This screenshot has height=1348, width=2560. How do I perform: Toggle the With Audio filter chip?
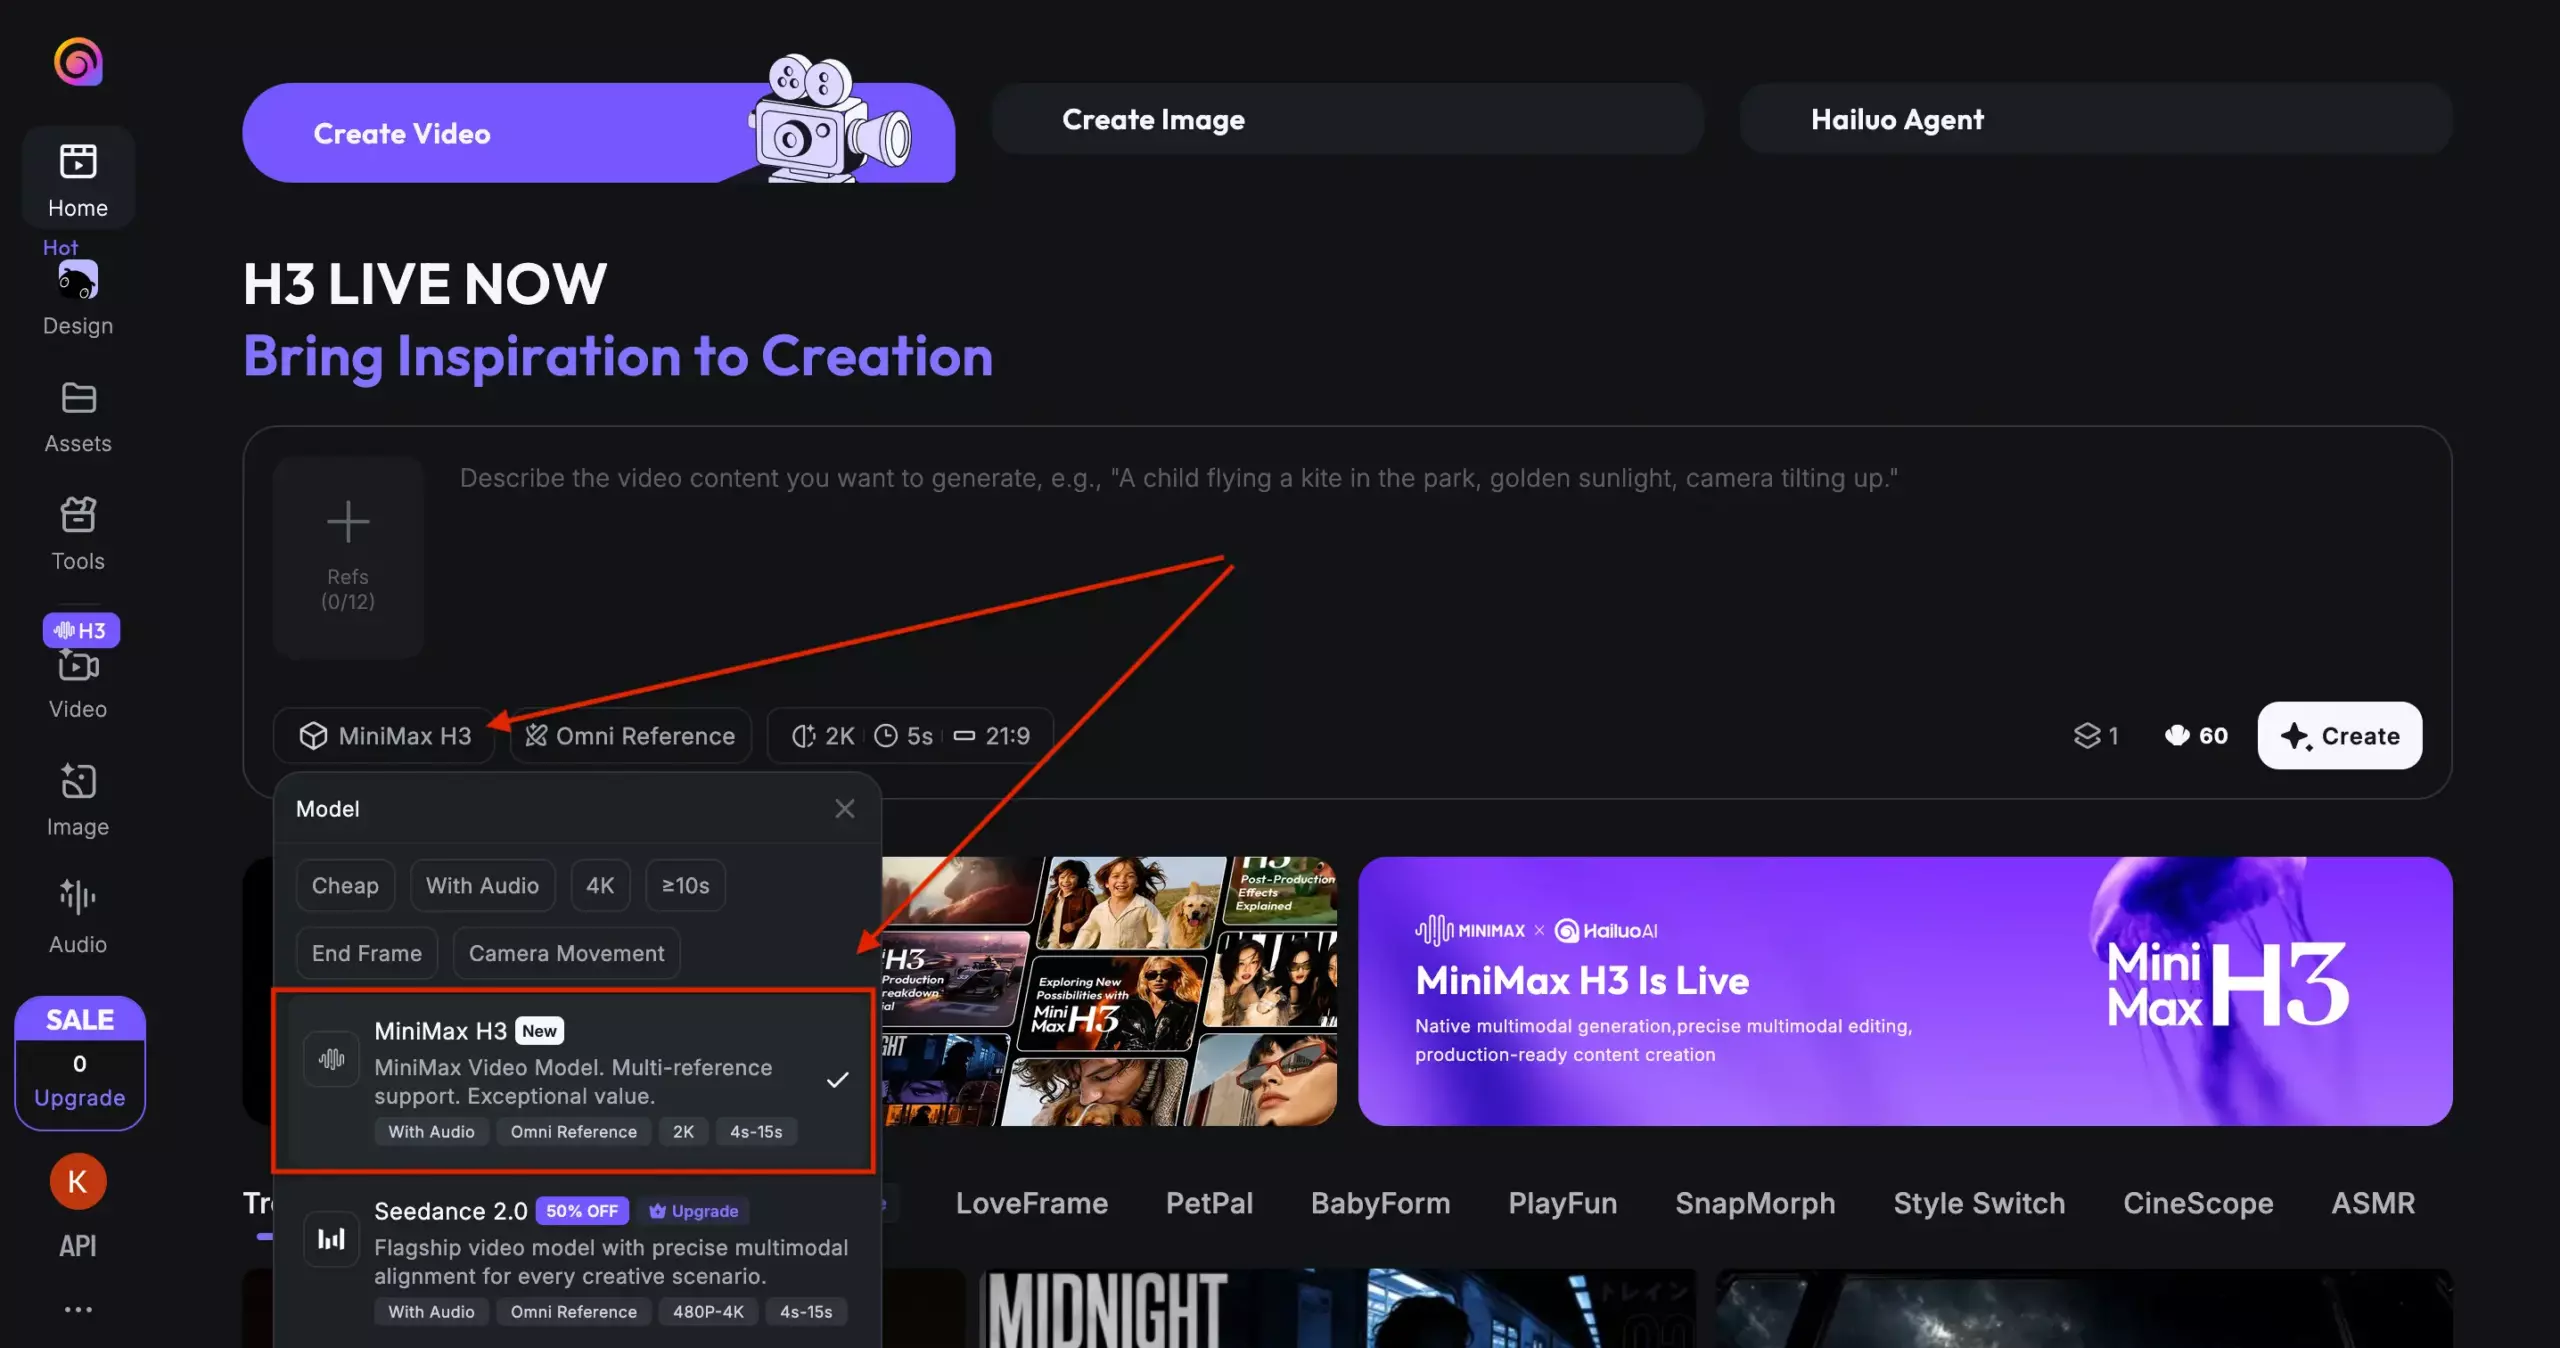tap(482, 885)
